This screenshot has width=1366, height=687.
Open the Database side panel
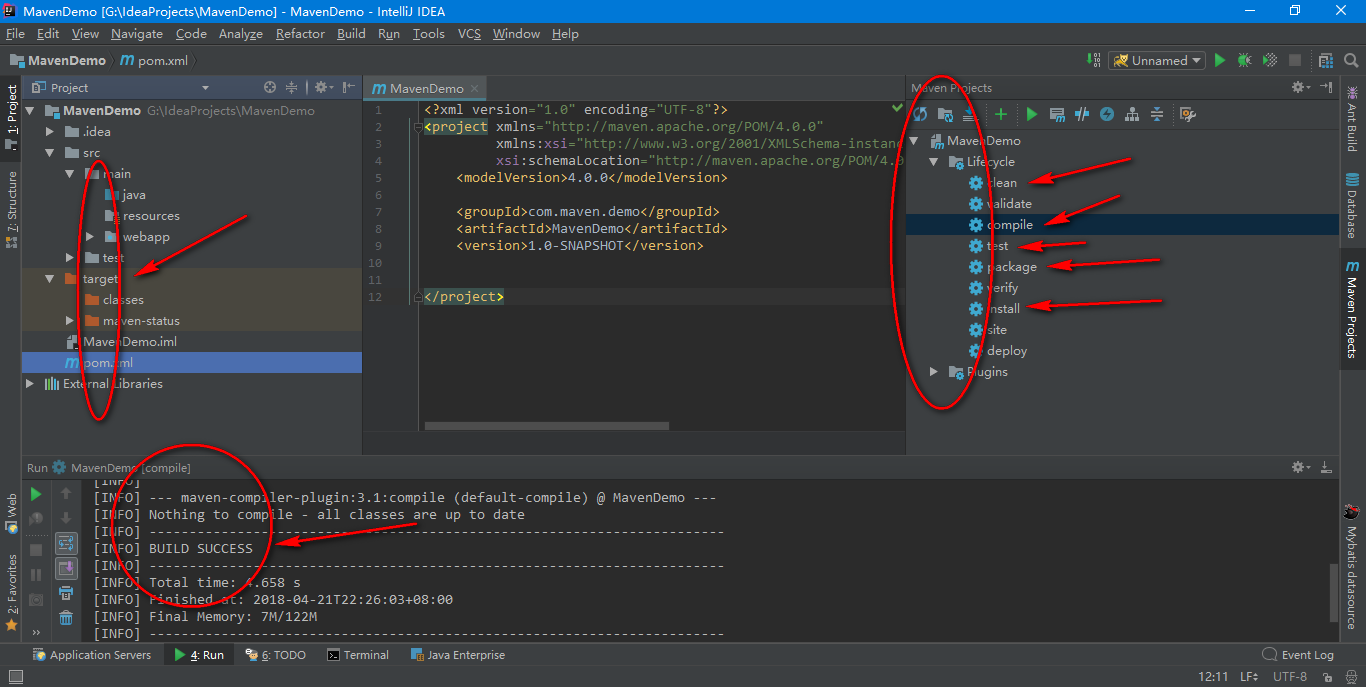pos(1352,205)
